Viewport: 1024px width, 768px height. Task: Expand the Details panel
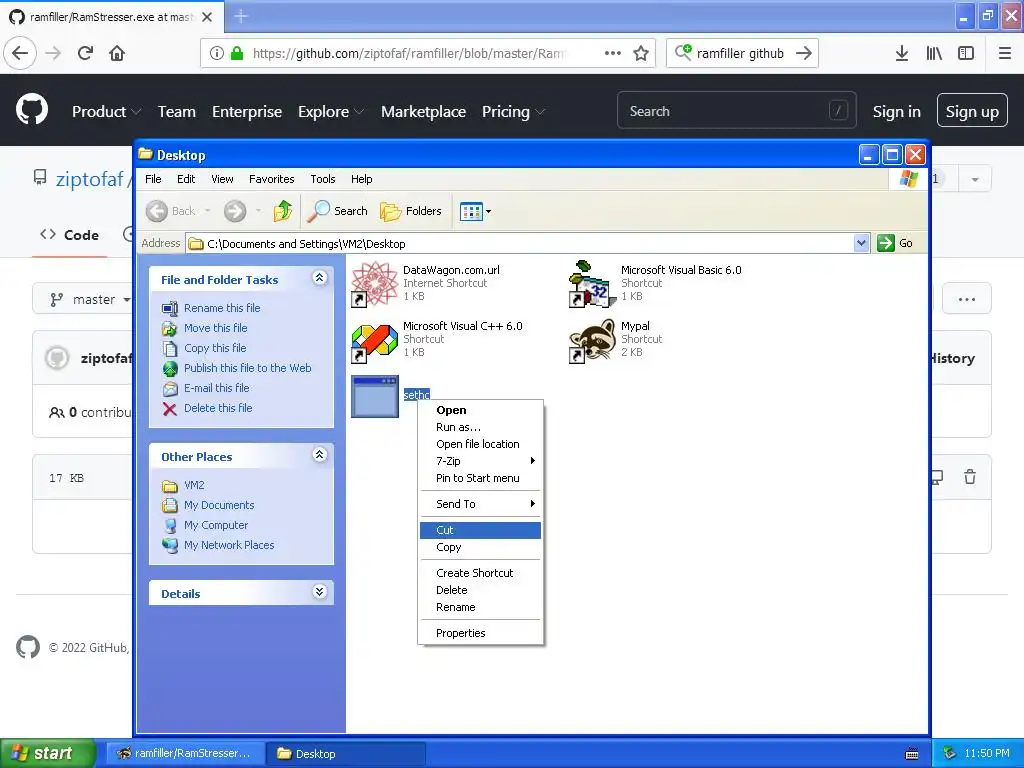[x=319, y=592]
